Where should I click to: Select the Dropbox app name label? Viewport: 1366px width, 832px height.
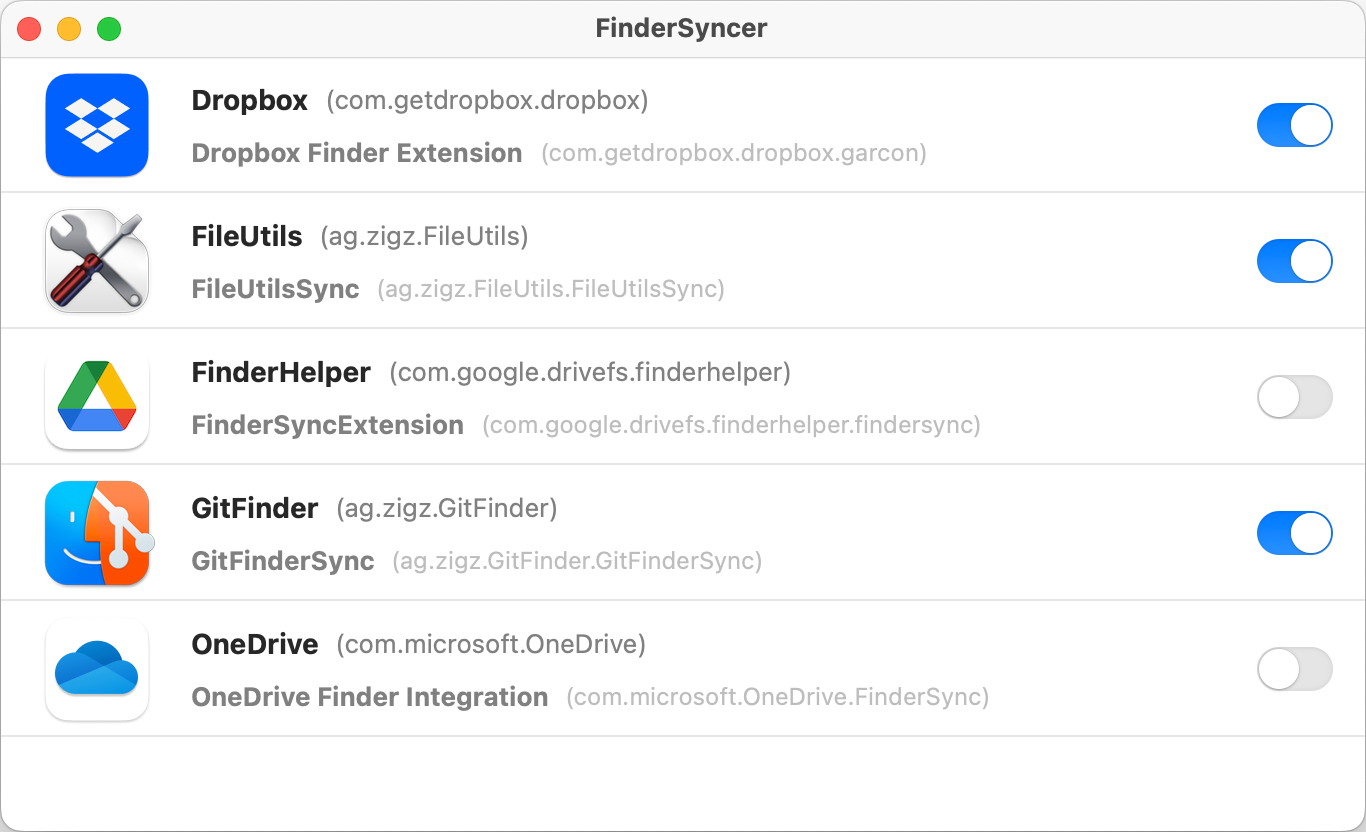pyautogui.click(x=250, y=101)
